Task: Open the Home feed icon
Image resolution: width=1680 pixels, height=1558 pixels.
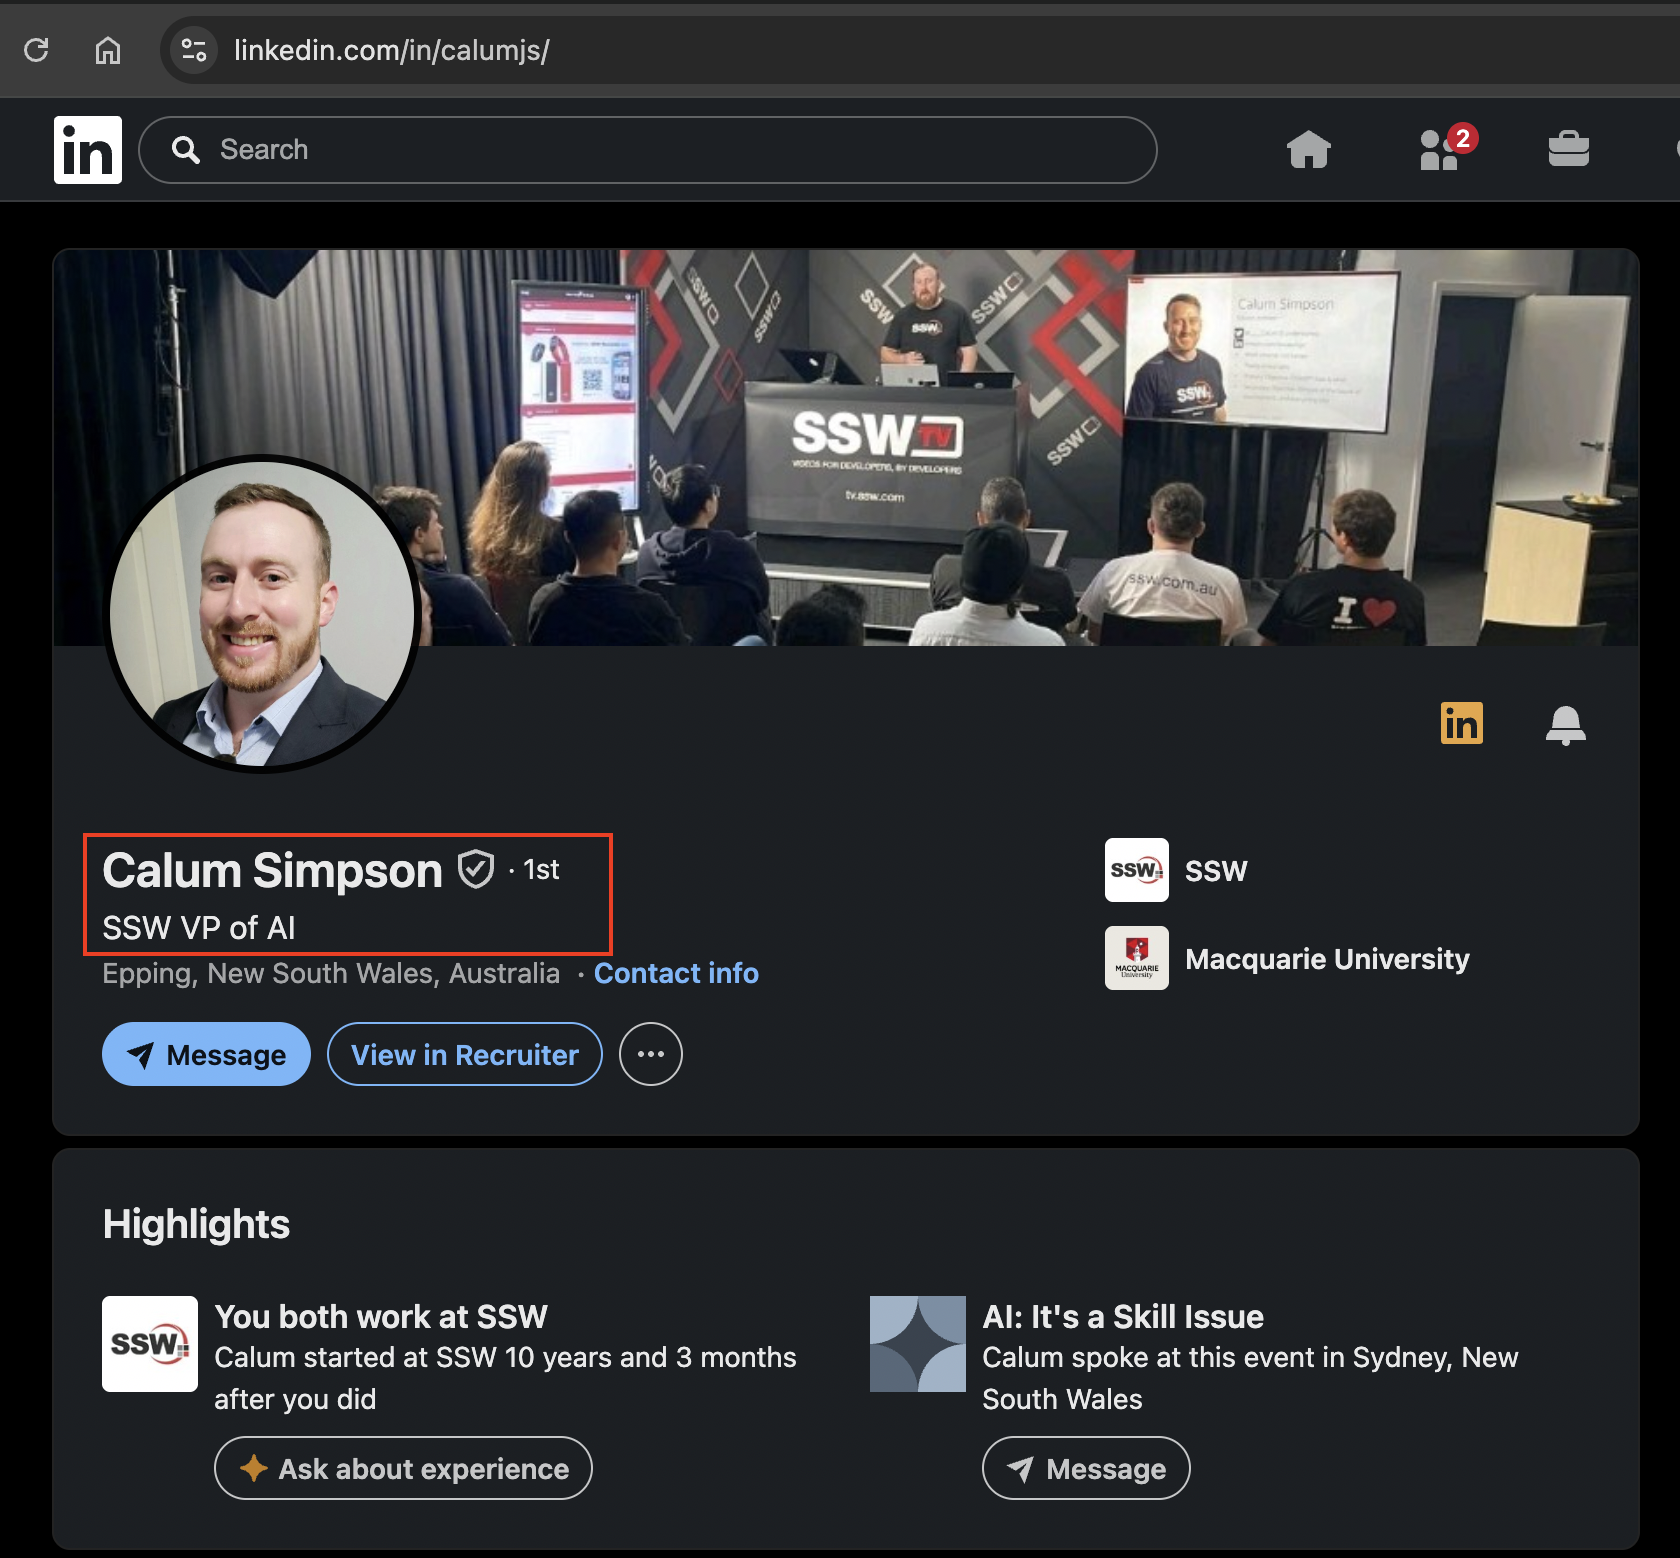Action: coord(1309,150)
